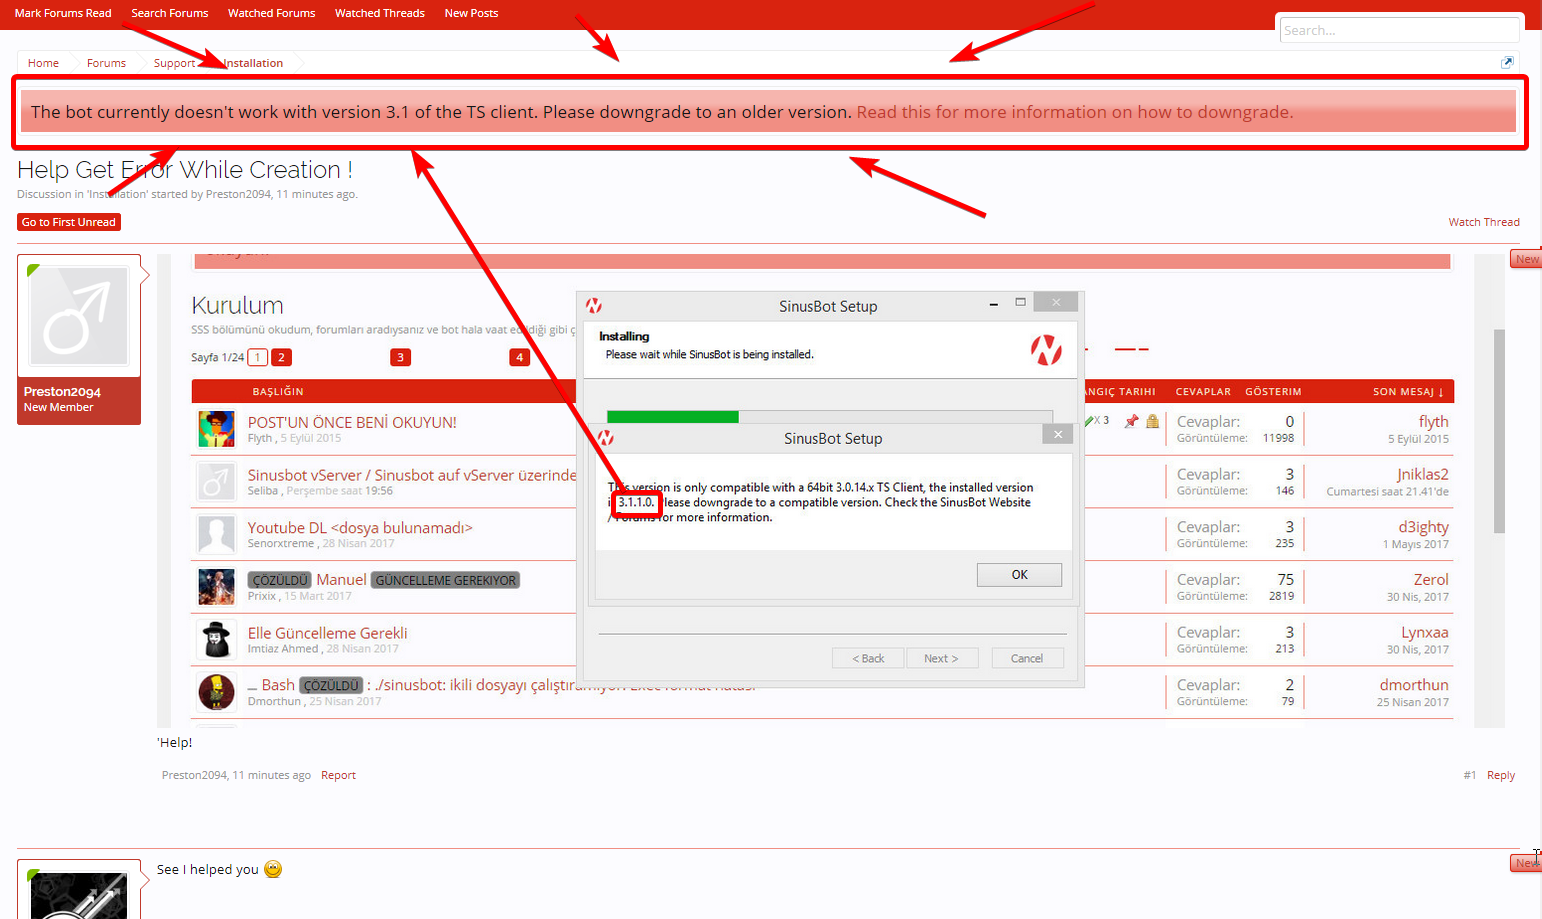The image size is (1542, 919).
Task: Select page 4 in Kurulum pagination
Action: 519,357
